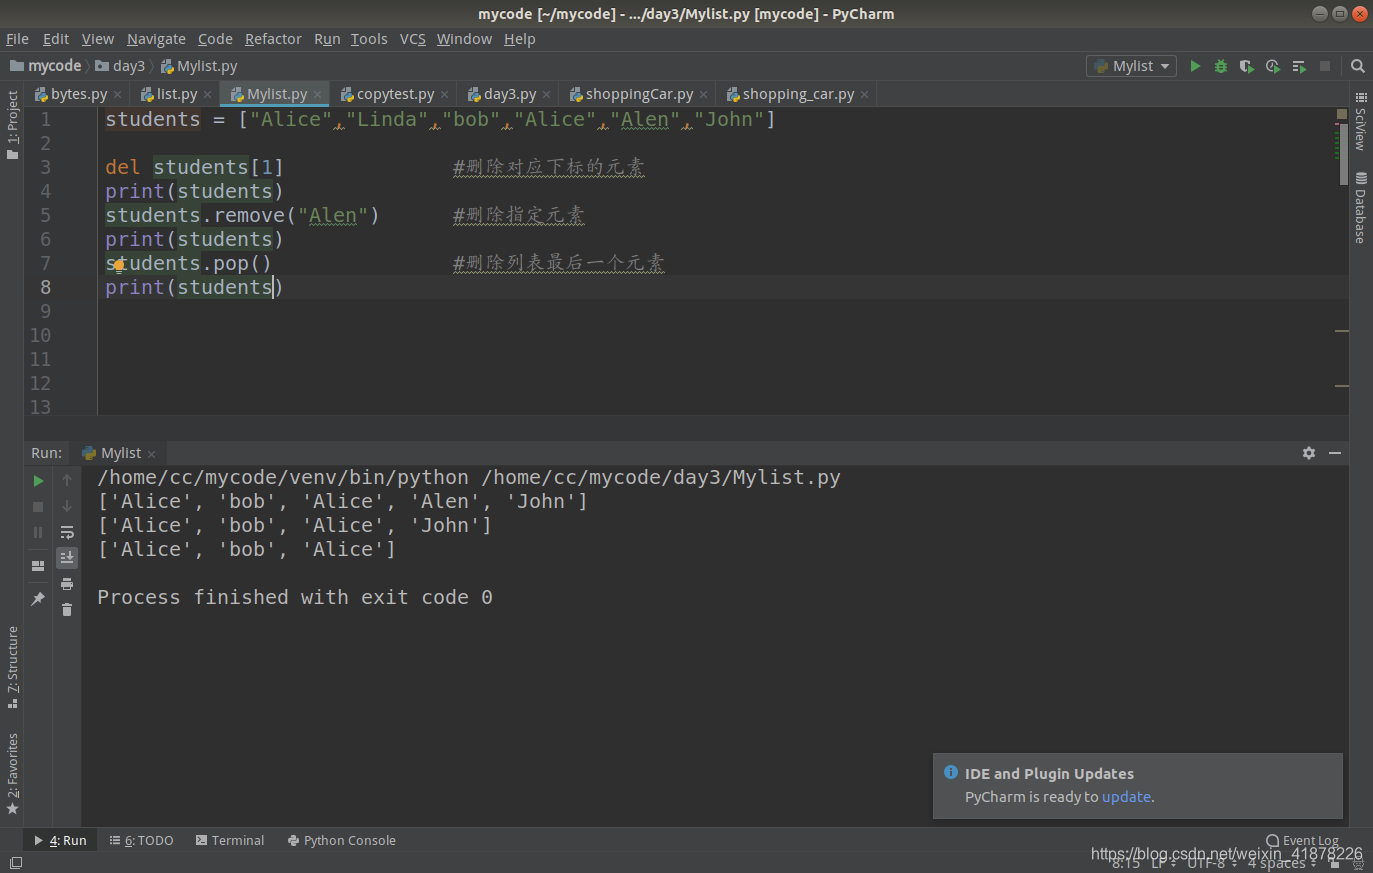
Task: Open the File menu
Action: click(x=17, y=39)
